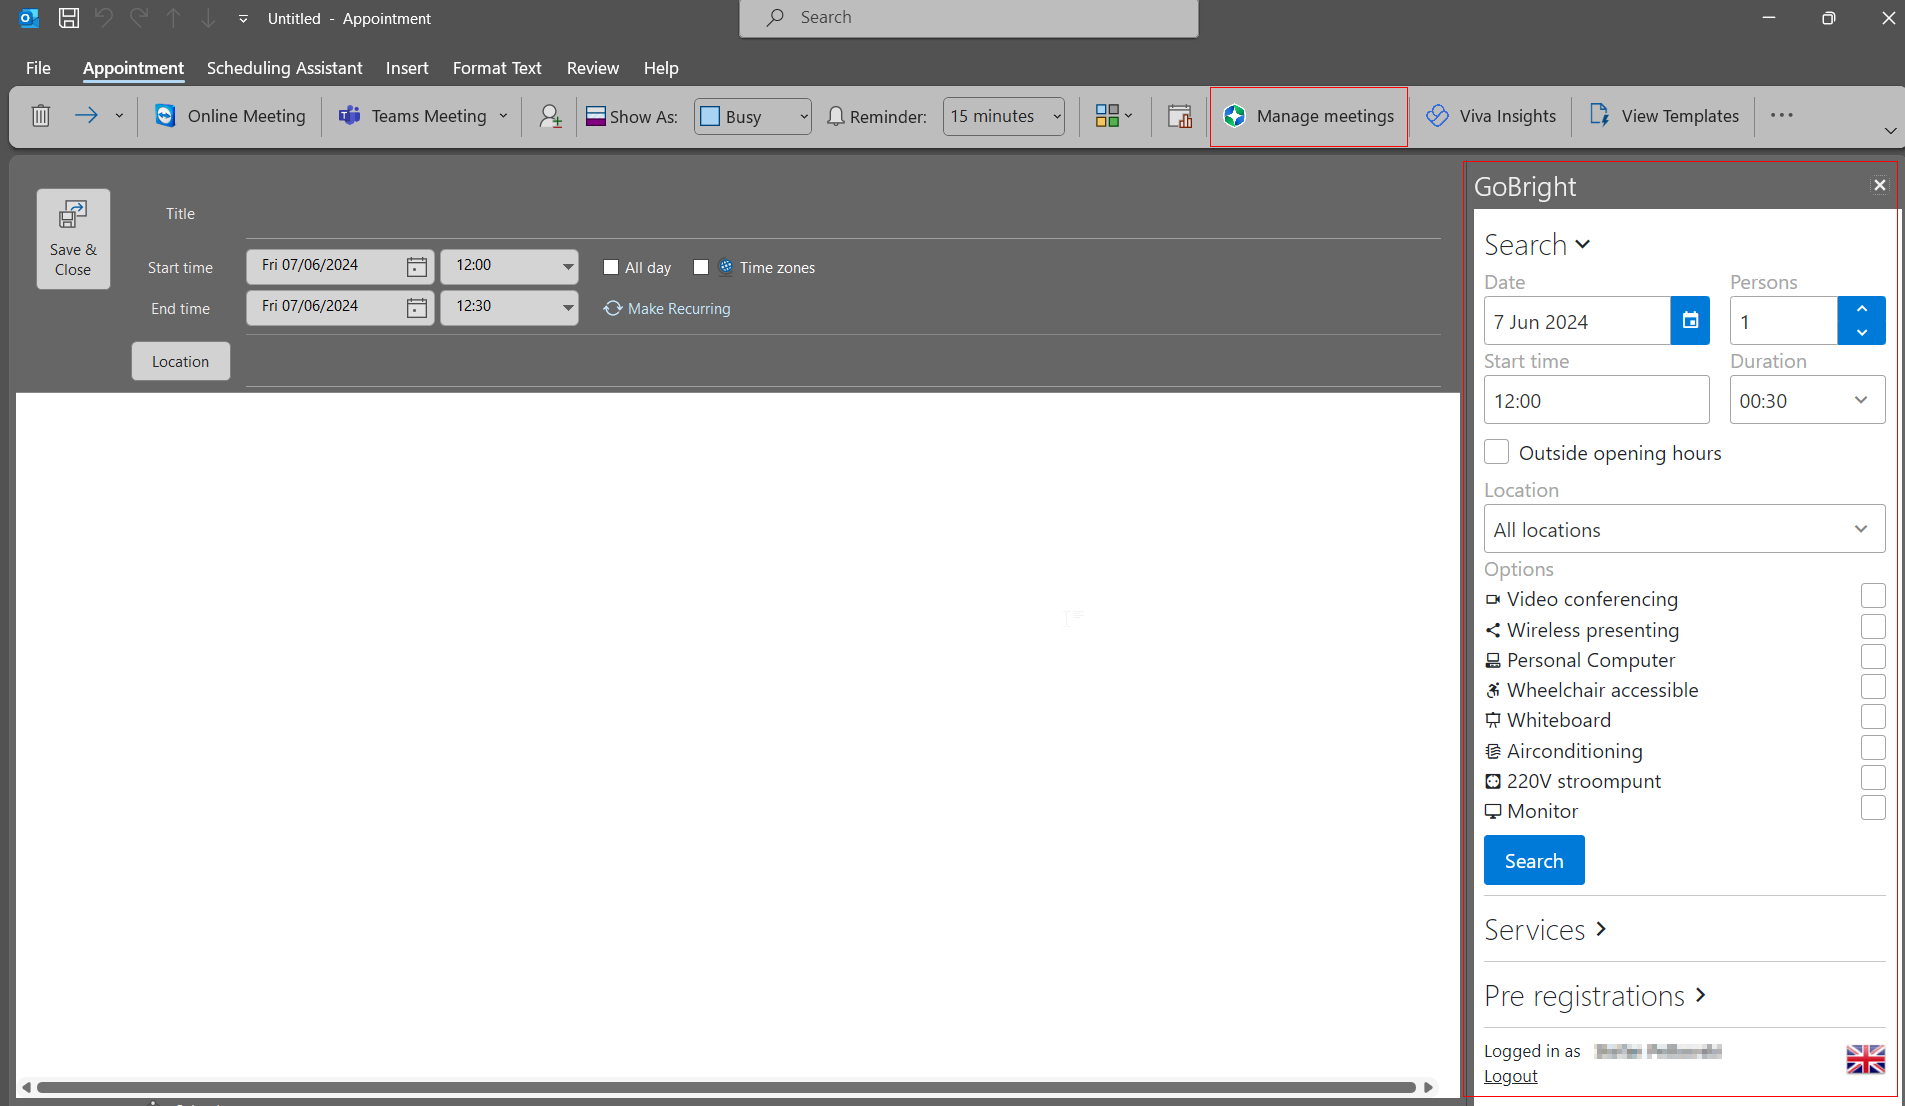This screenshot has width=1905, height=1106.
Task: Check the Airconditioning option
Action: click(x=1873, y=748)
